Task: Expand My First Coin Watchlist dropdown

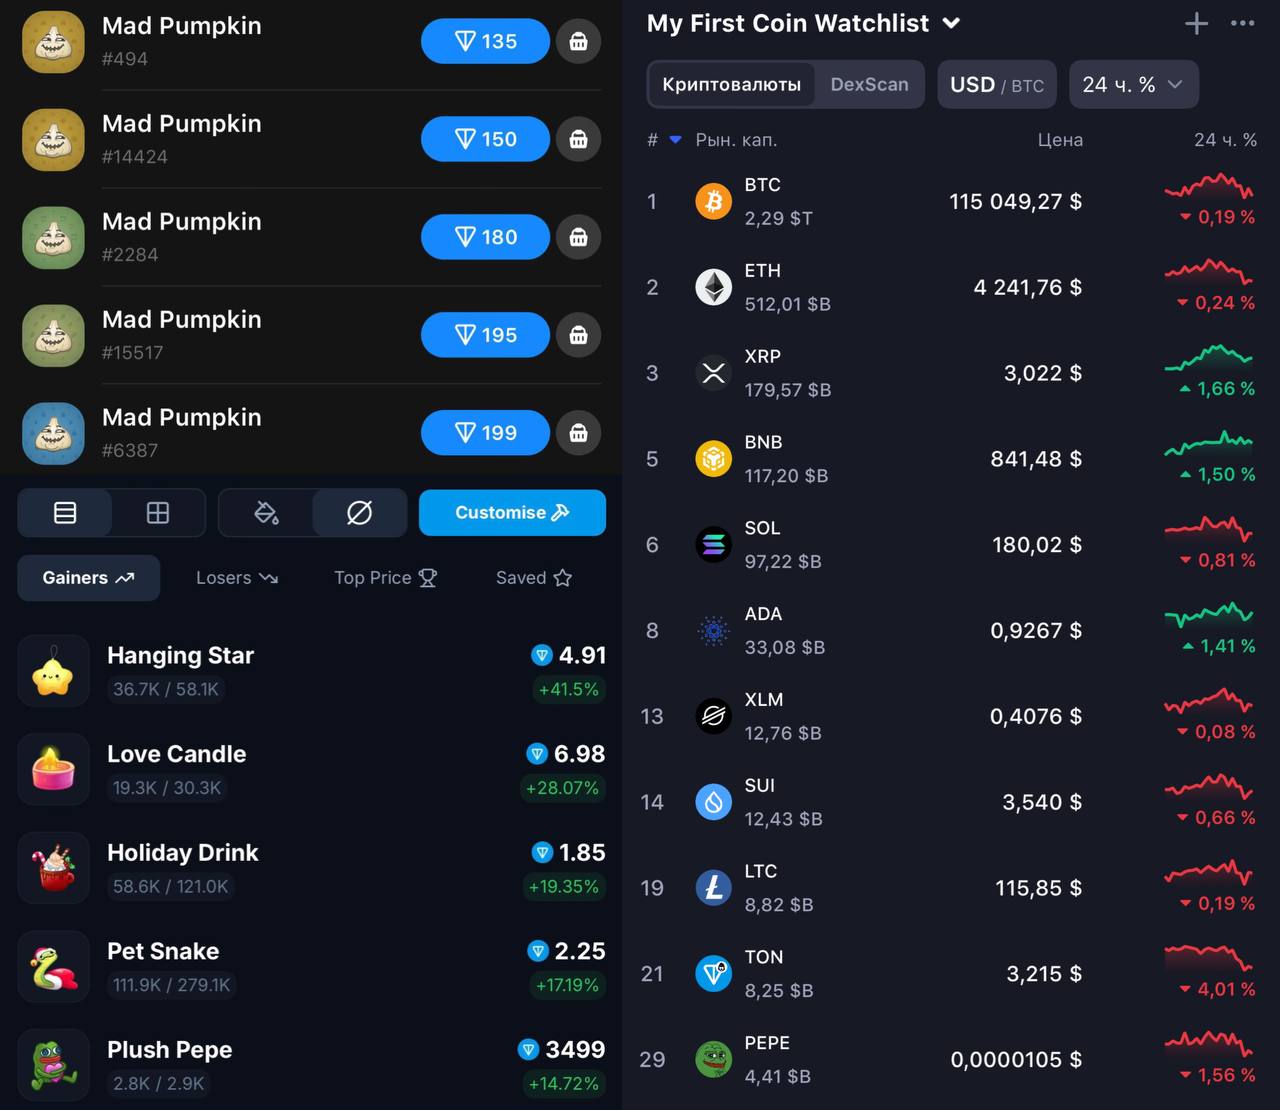Action: 952,23
